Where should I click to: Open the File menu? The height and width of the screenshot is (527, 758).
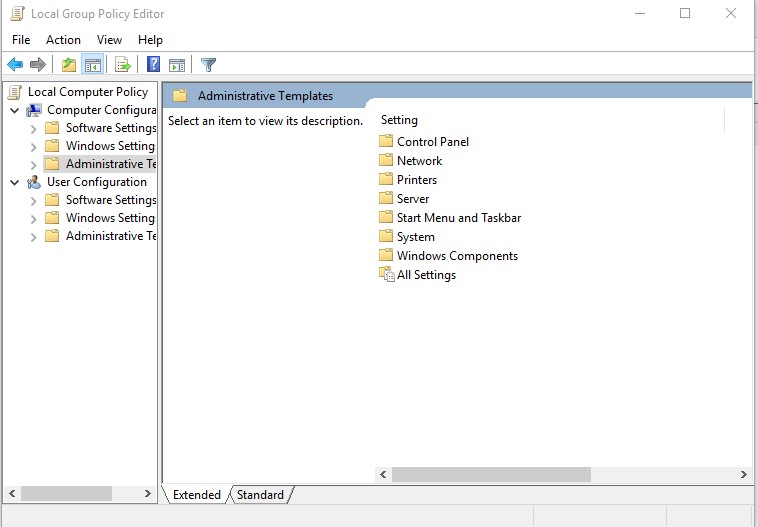tap(21, 40)
